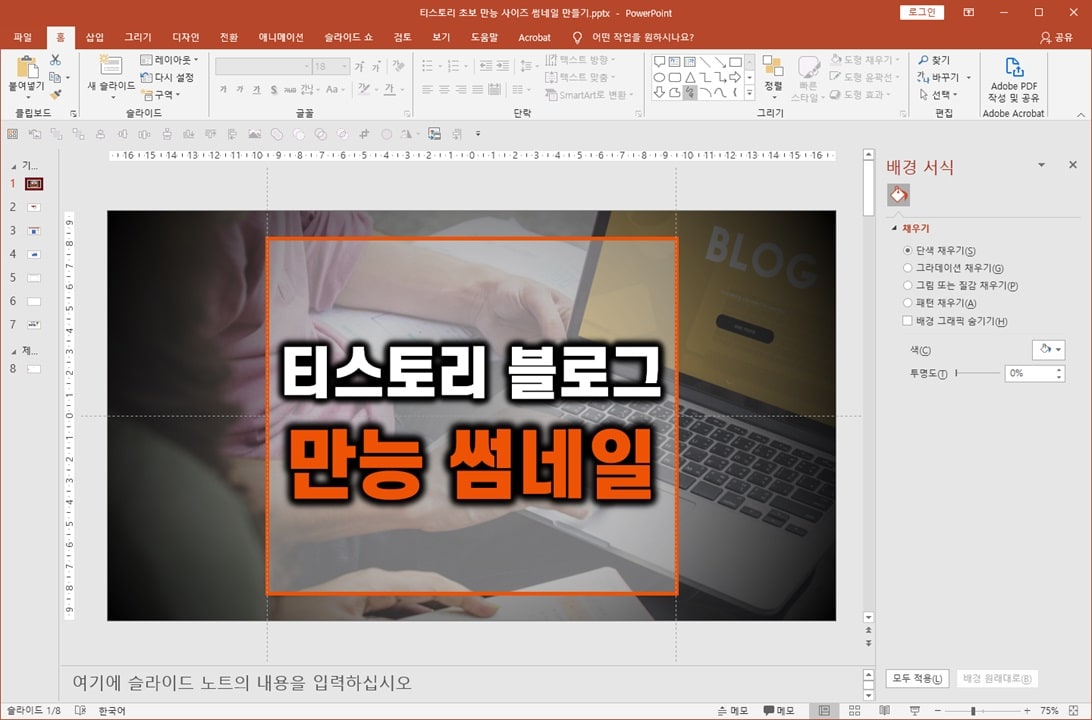
Task: Select 패턴 채우기 pattern fill radio
Action: tap(907, 302)
